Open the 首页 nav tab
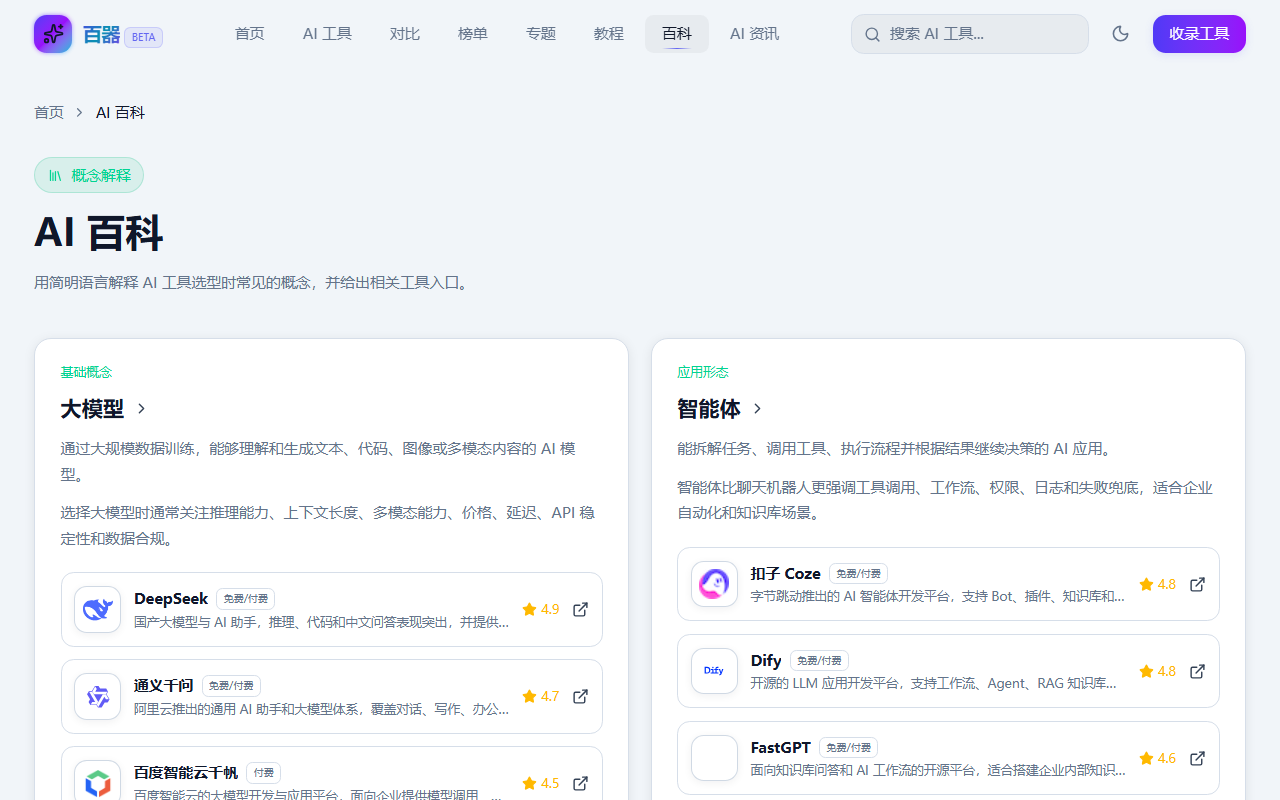This screenshot has height=800, width=1280. [x=250, y=34]
